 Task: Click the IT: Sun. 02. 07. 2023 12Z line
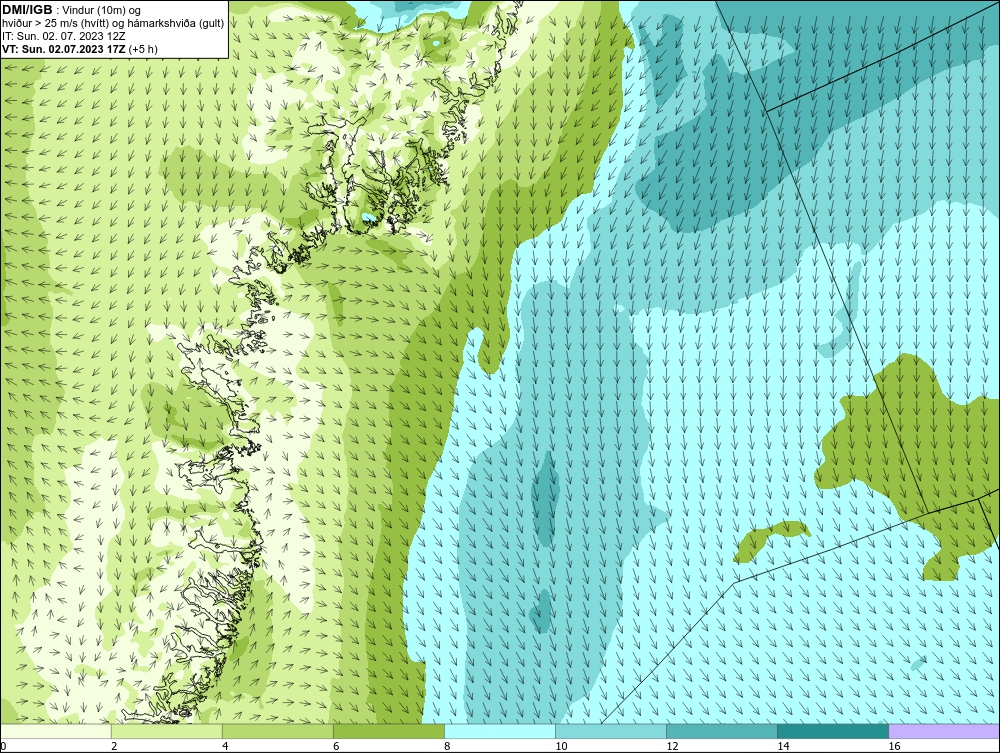tap(64, 36)
